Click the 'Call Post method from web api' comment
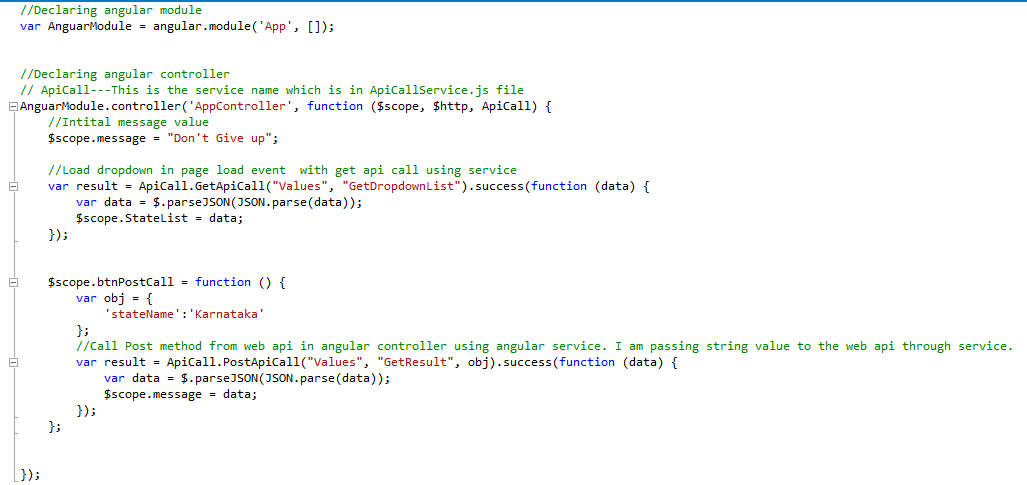1027x485 pixels. tap(544, 346)
